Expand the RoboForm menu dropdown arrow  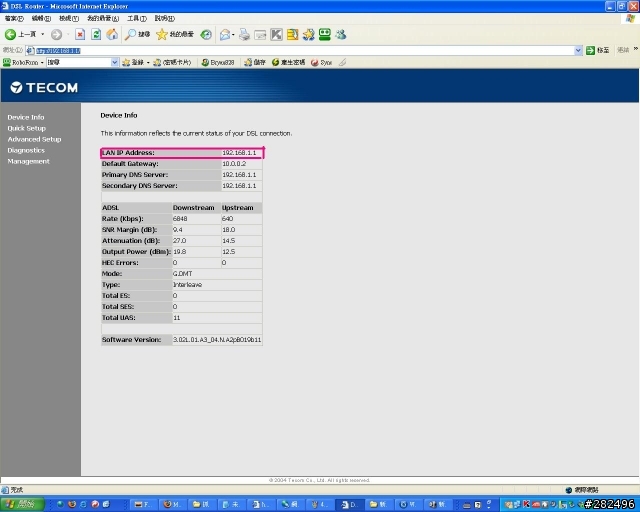tap(42, 62)
